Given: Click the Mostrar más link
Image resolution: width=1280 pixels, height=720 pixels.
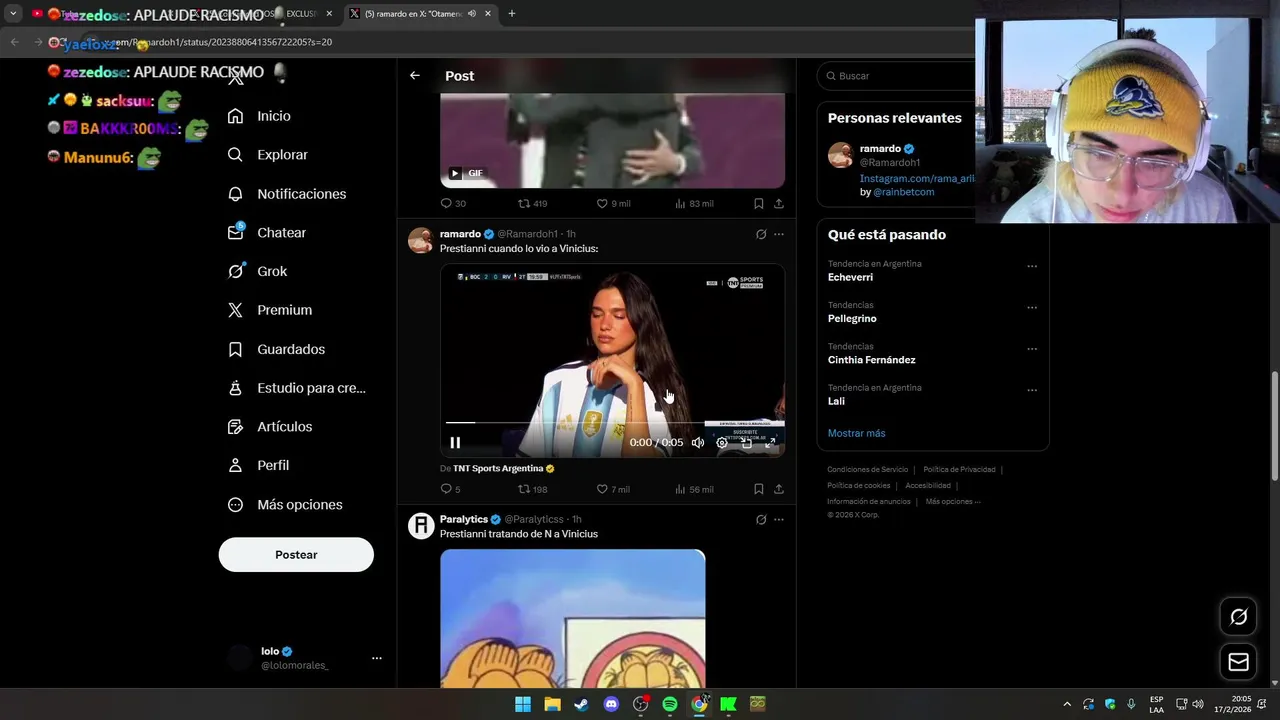Looking at the screenshot, I should point(856,433).
